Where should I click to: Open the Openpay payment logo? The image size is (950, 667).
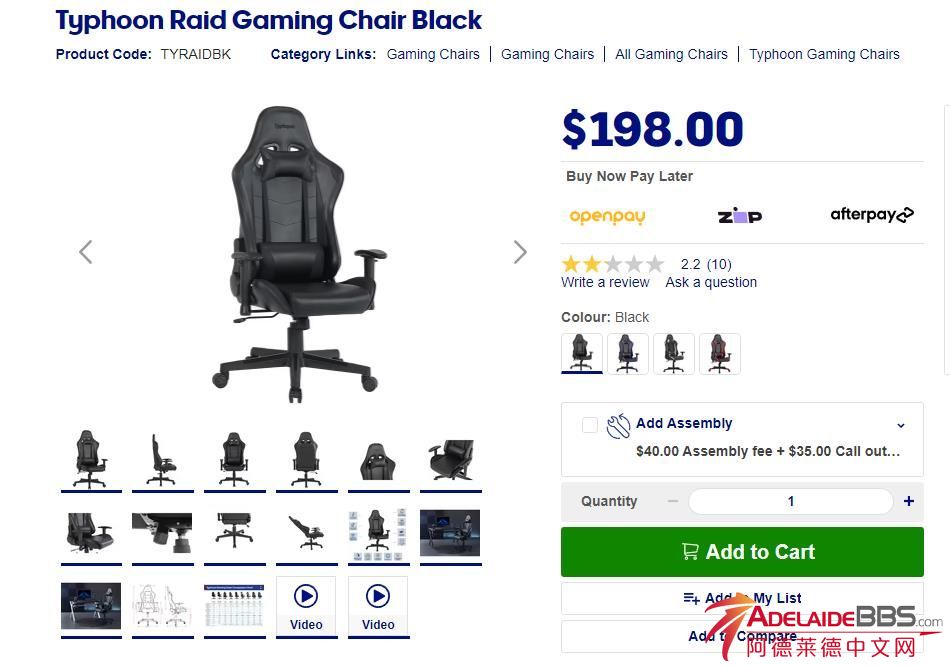[x=607, y=216]
